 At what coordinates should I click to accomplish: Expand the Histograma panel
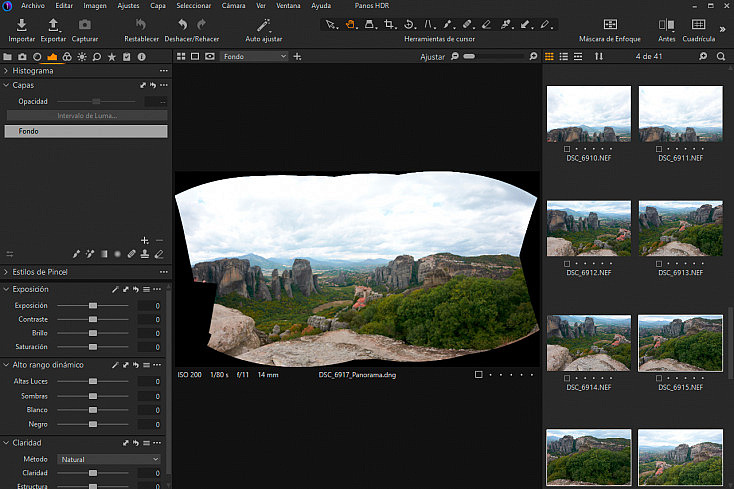6,71
